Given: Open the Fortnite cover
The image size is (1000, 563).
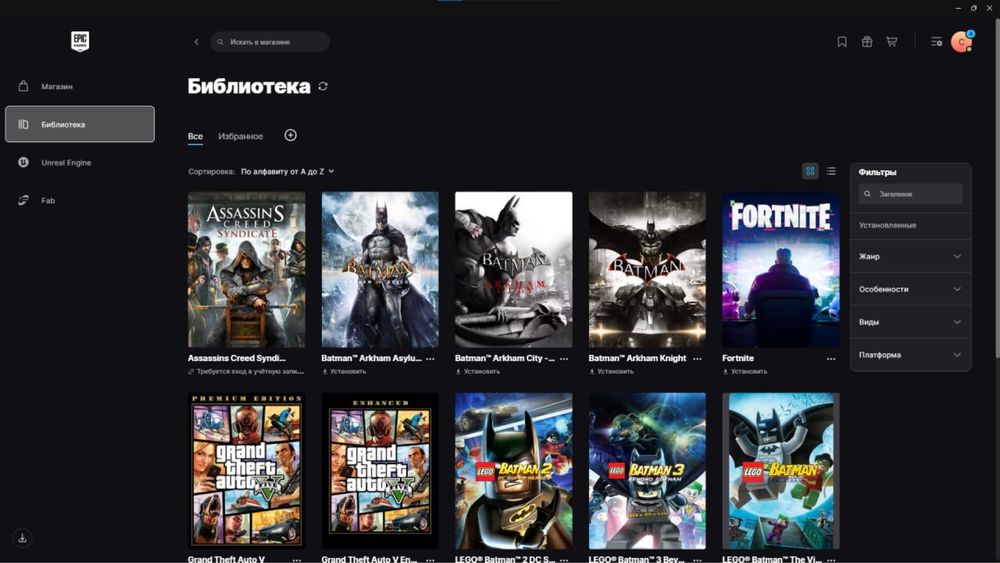Looking at the screenshot, I should (x=781, y=270).
